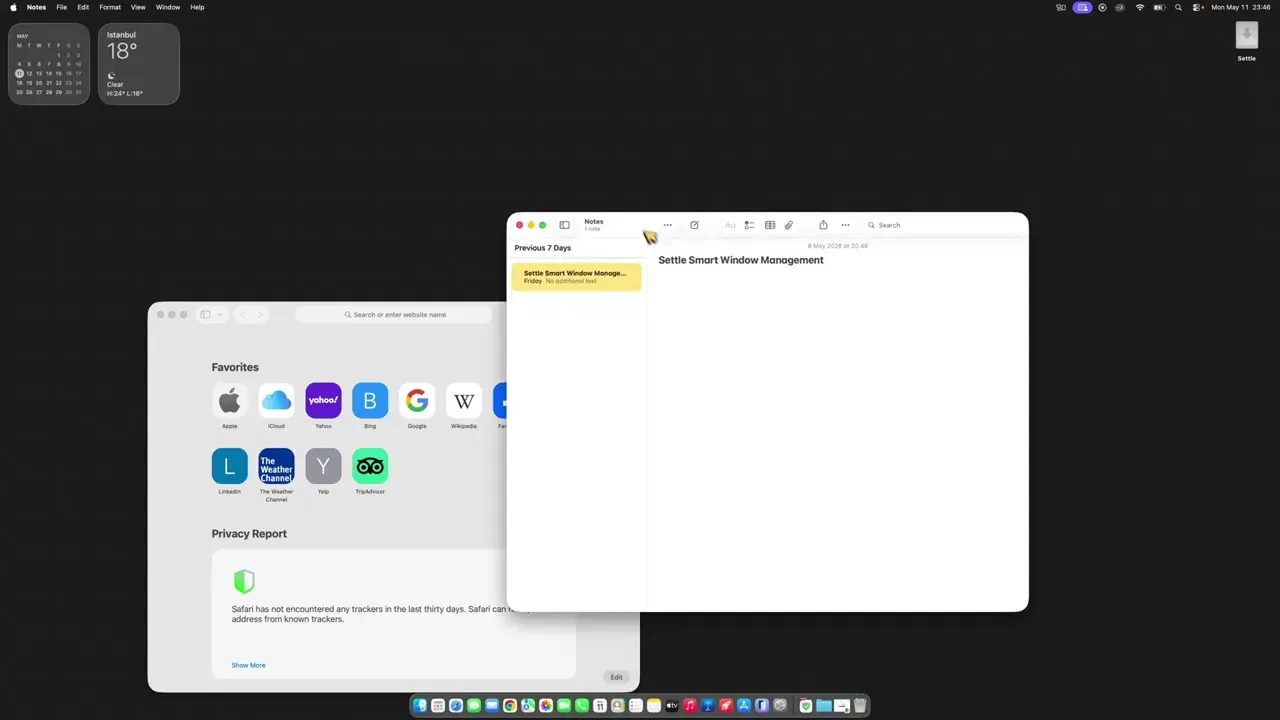
Task: Open the File menu
Action: [x=62, y=7]
